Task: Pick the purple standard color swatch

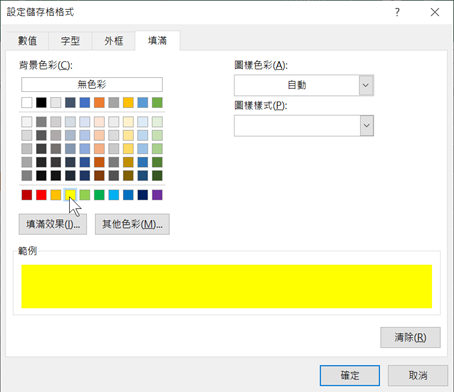Action: [x=157, y=195]
